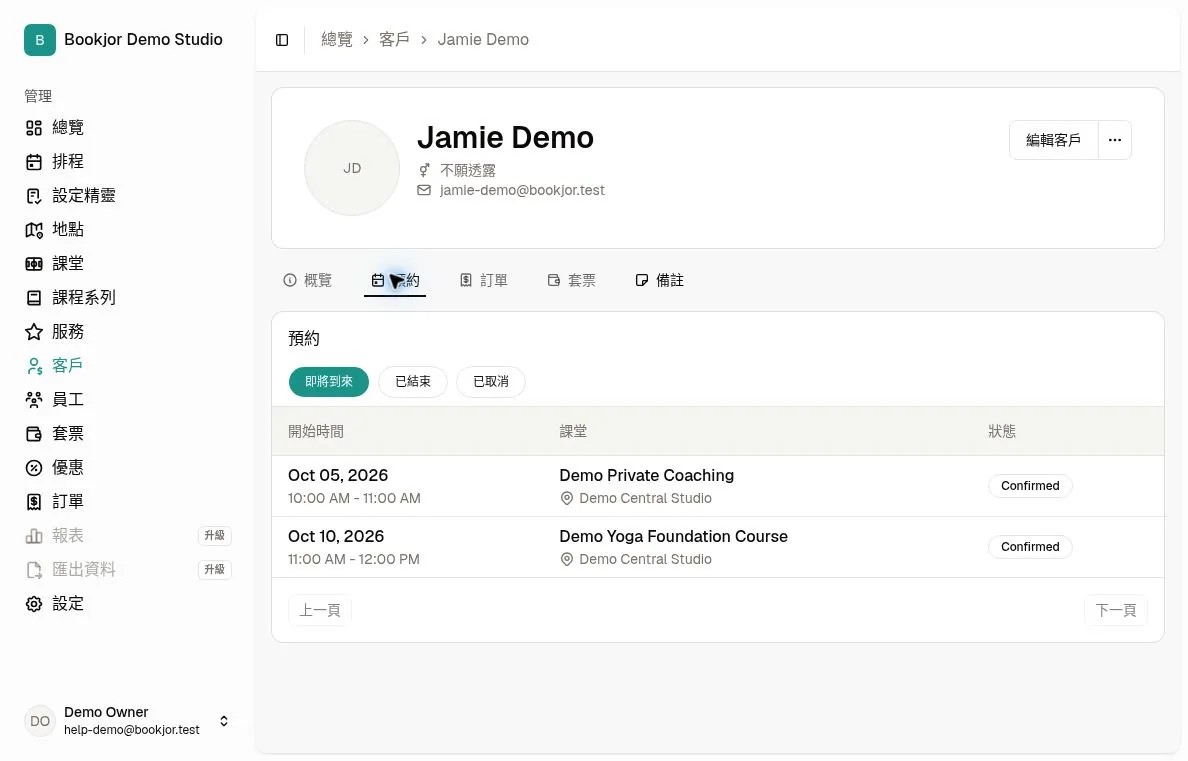Open the Demo Private Coaching booking

tap(646, 475)
